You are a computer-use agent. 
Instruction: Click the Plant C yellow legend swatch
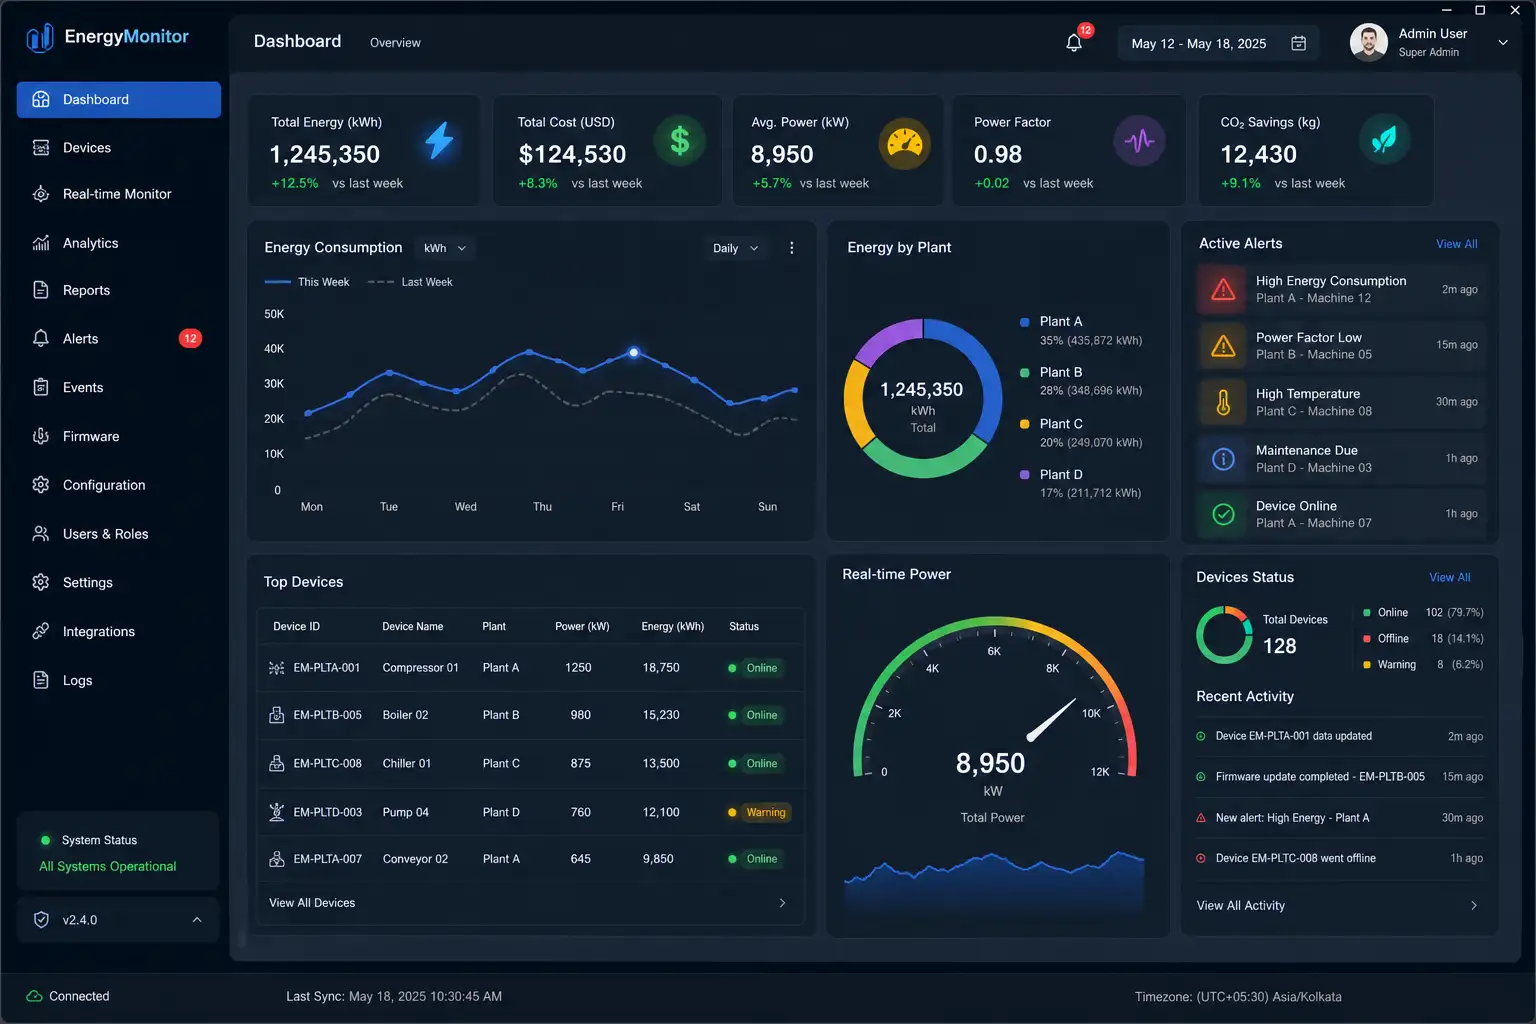(1024, 424)
